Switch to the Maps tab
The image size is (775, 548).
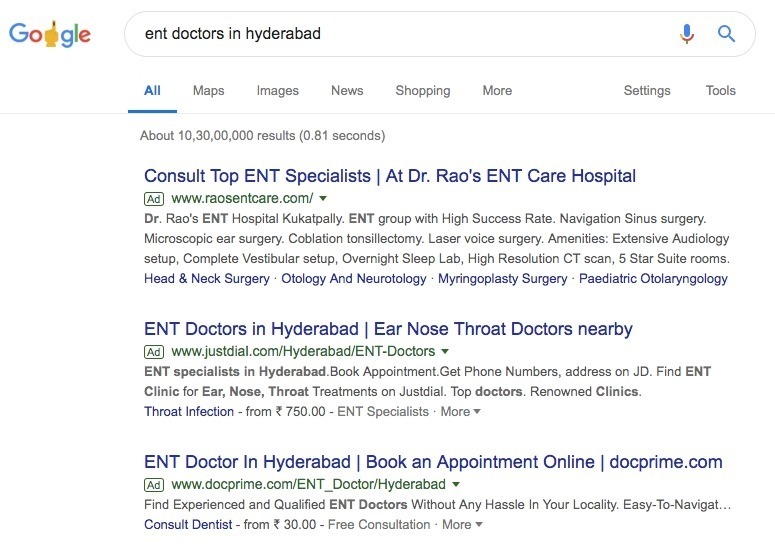(209, 91)
